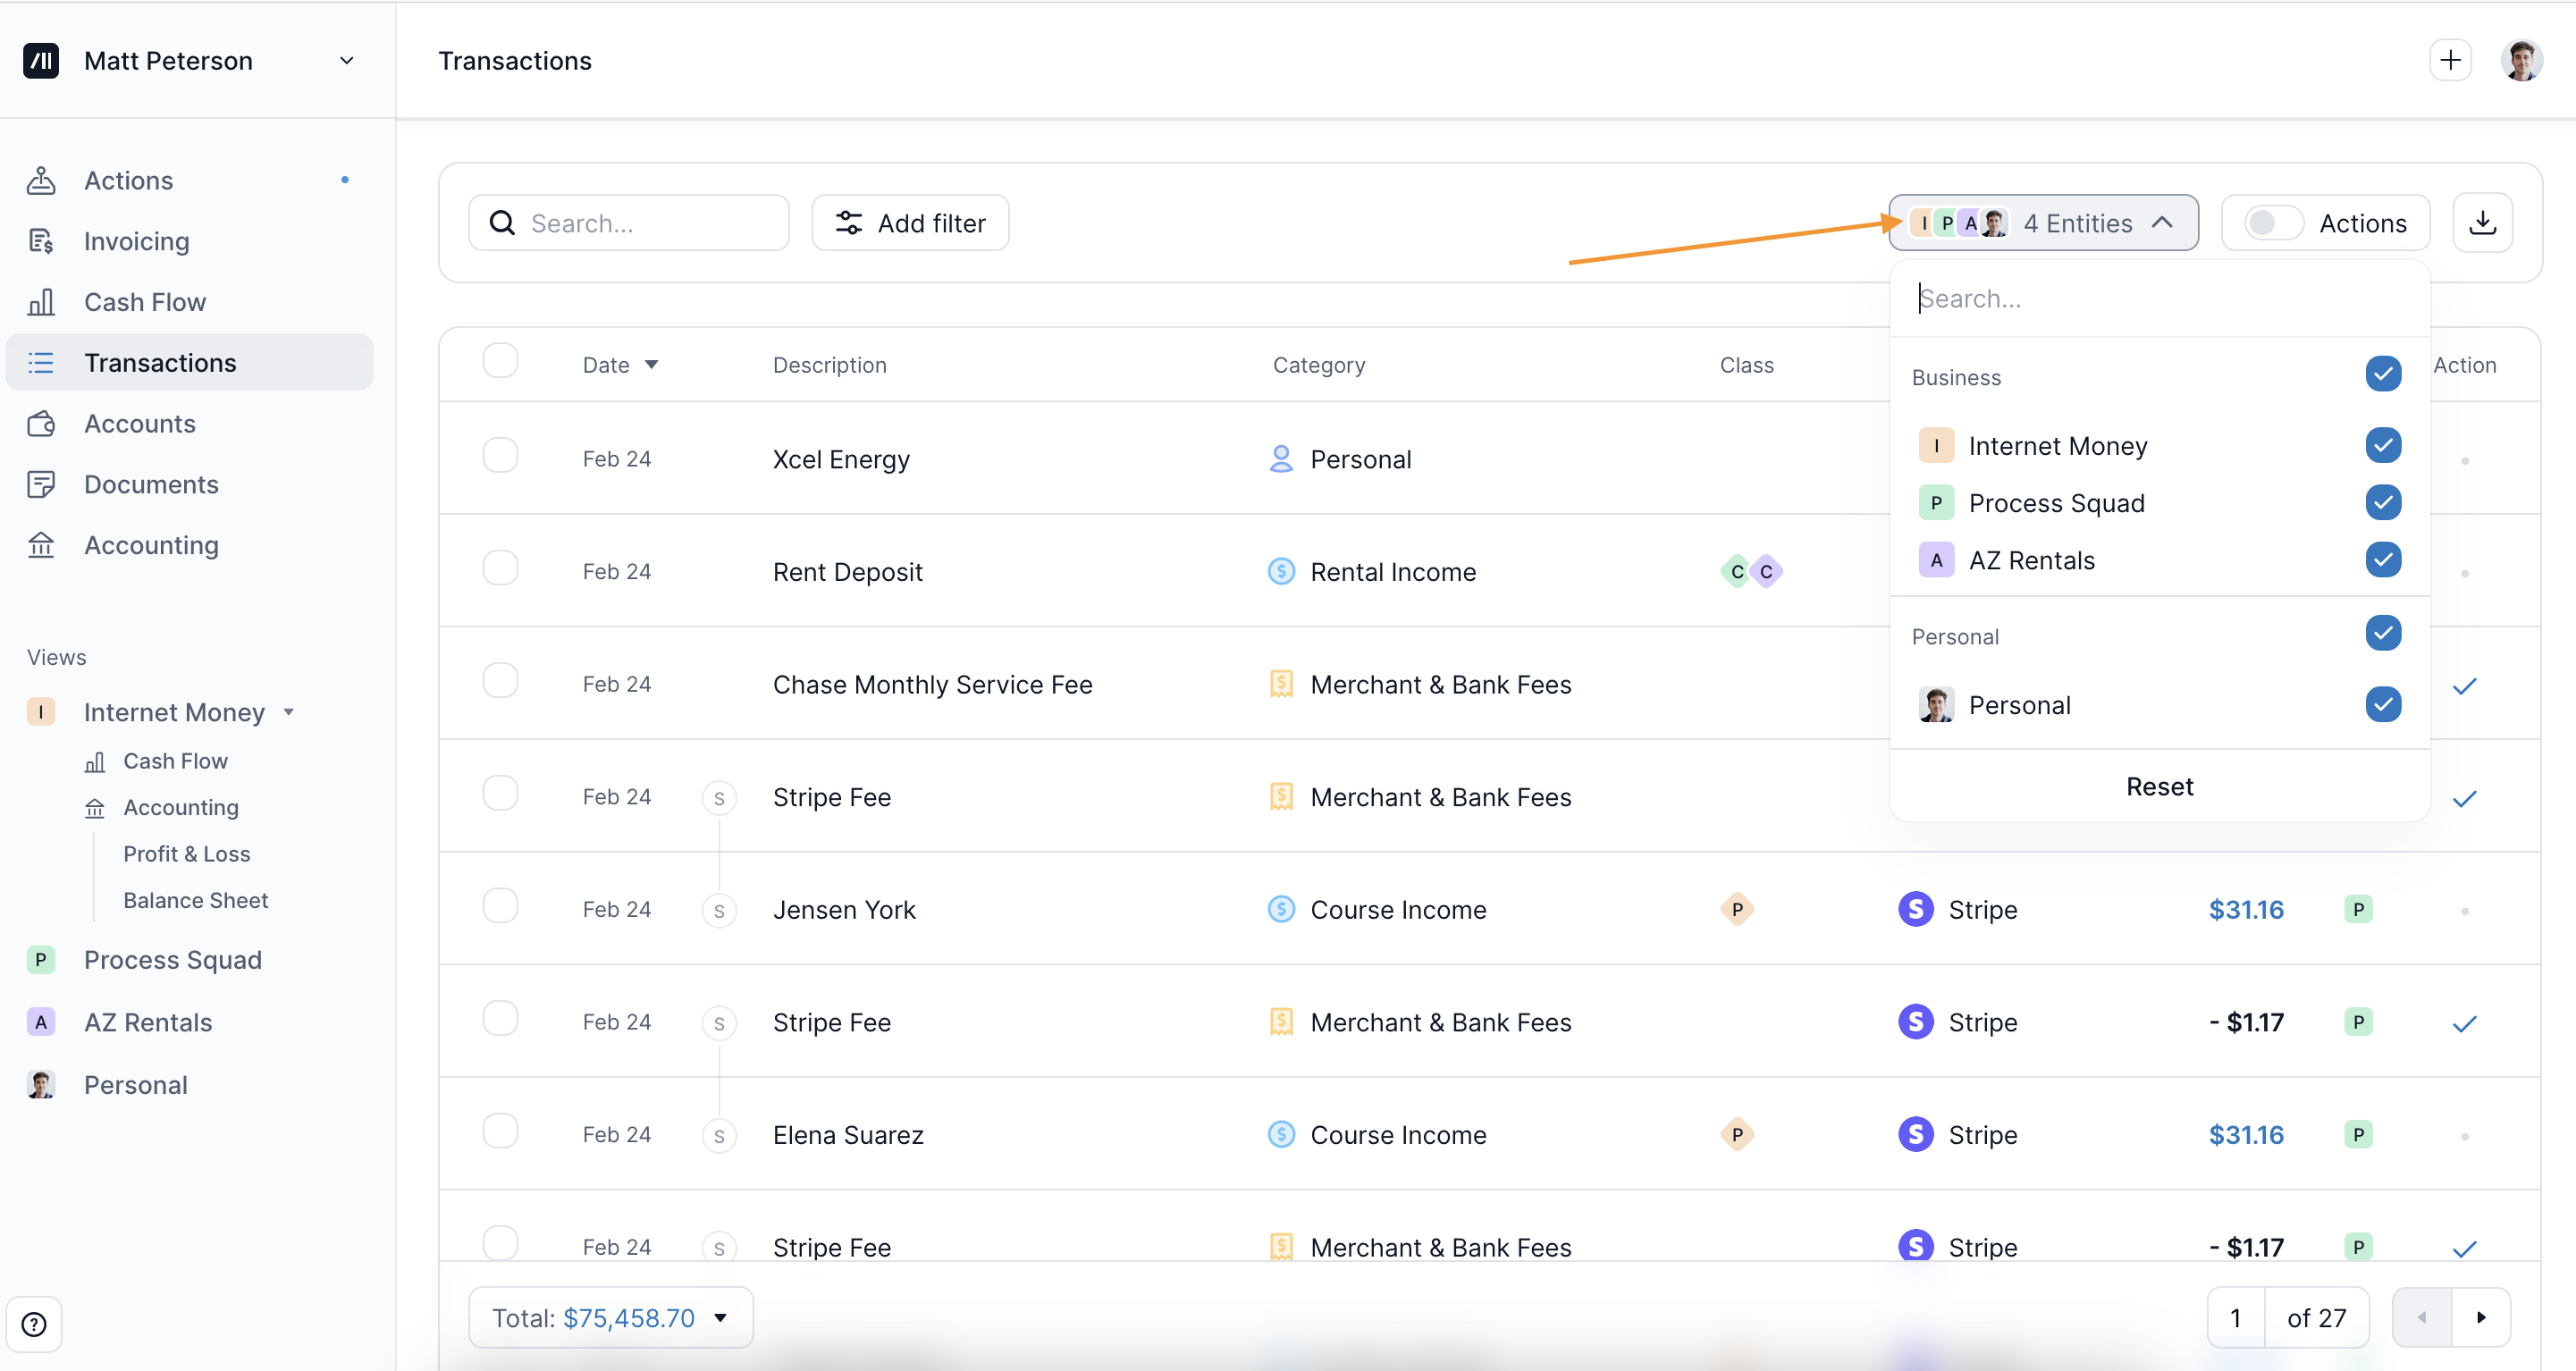
Task: Enable the Actions switch
Action: pos(2270,222)
